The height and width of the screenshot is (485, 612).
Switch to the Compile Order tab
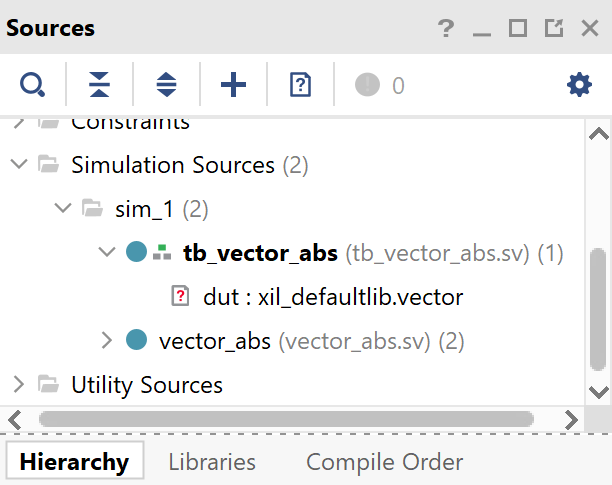point(384,462)
